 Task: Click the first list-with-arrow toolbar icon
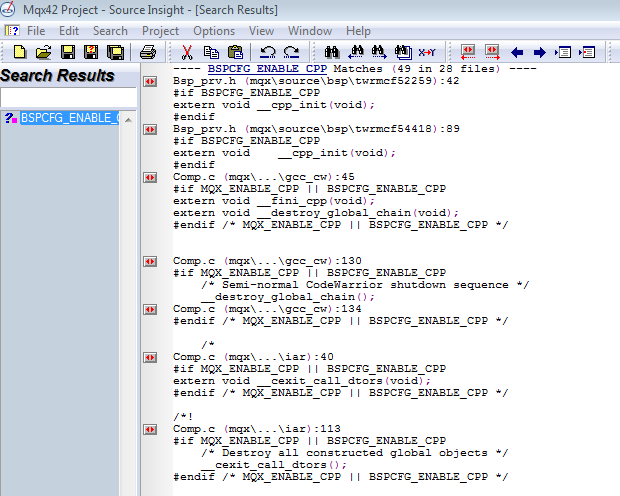click(563, 52)
